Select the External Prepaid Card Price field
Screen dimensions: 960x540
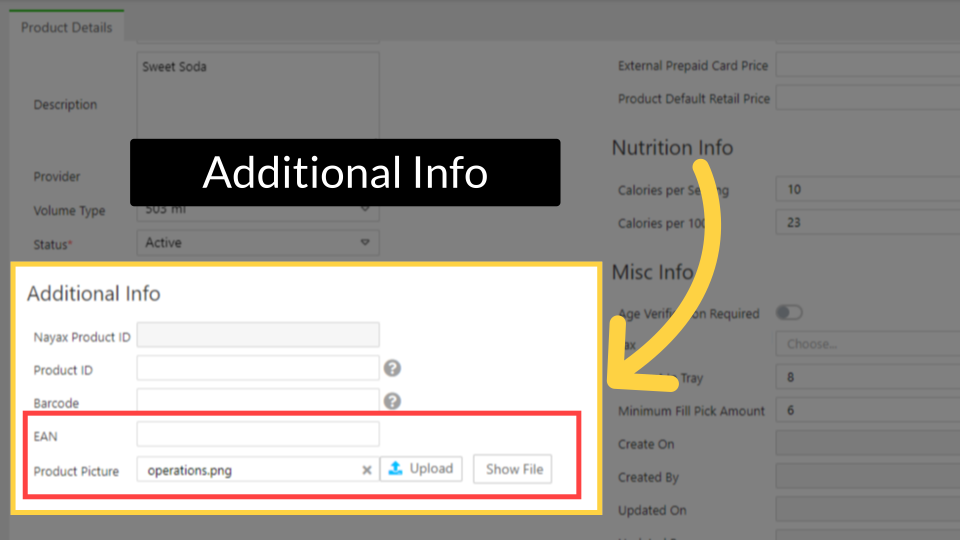click(x=866, y=66)
